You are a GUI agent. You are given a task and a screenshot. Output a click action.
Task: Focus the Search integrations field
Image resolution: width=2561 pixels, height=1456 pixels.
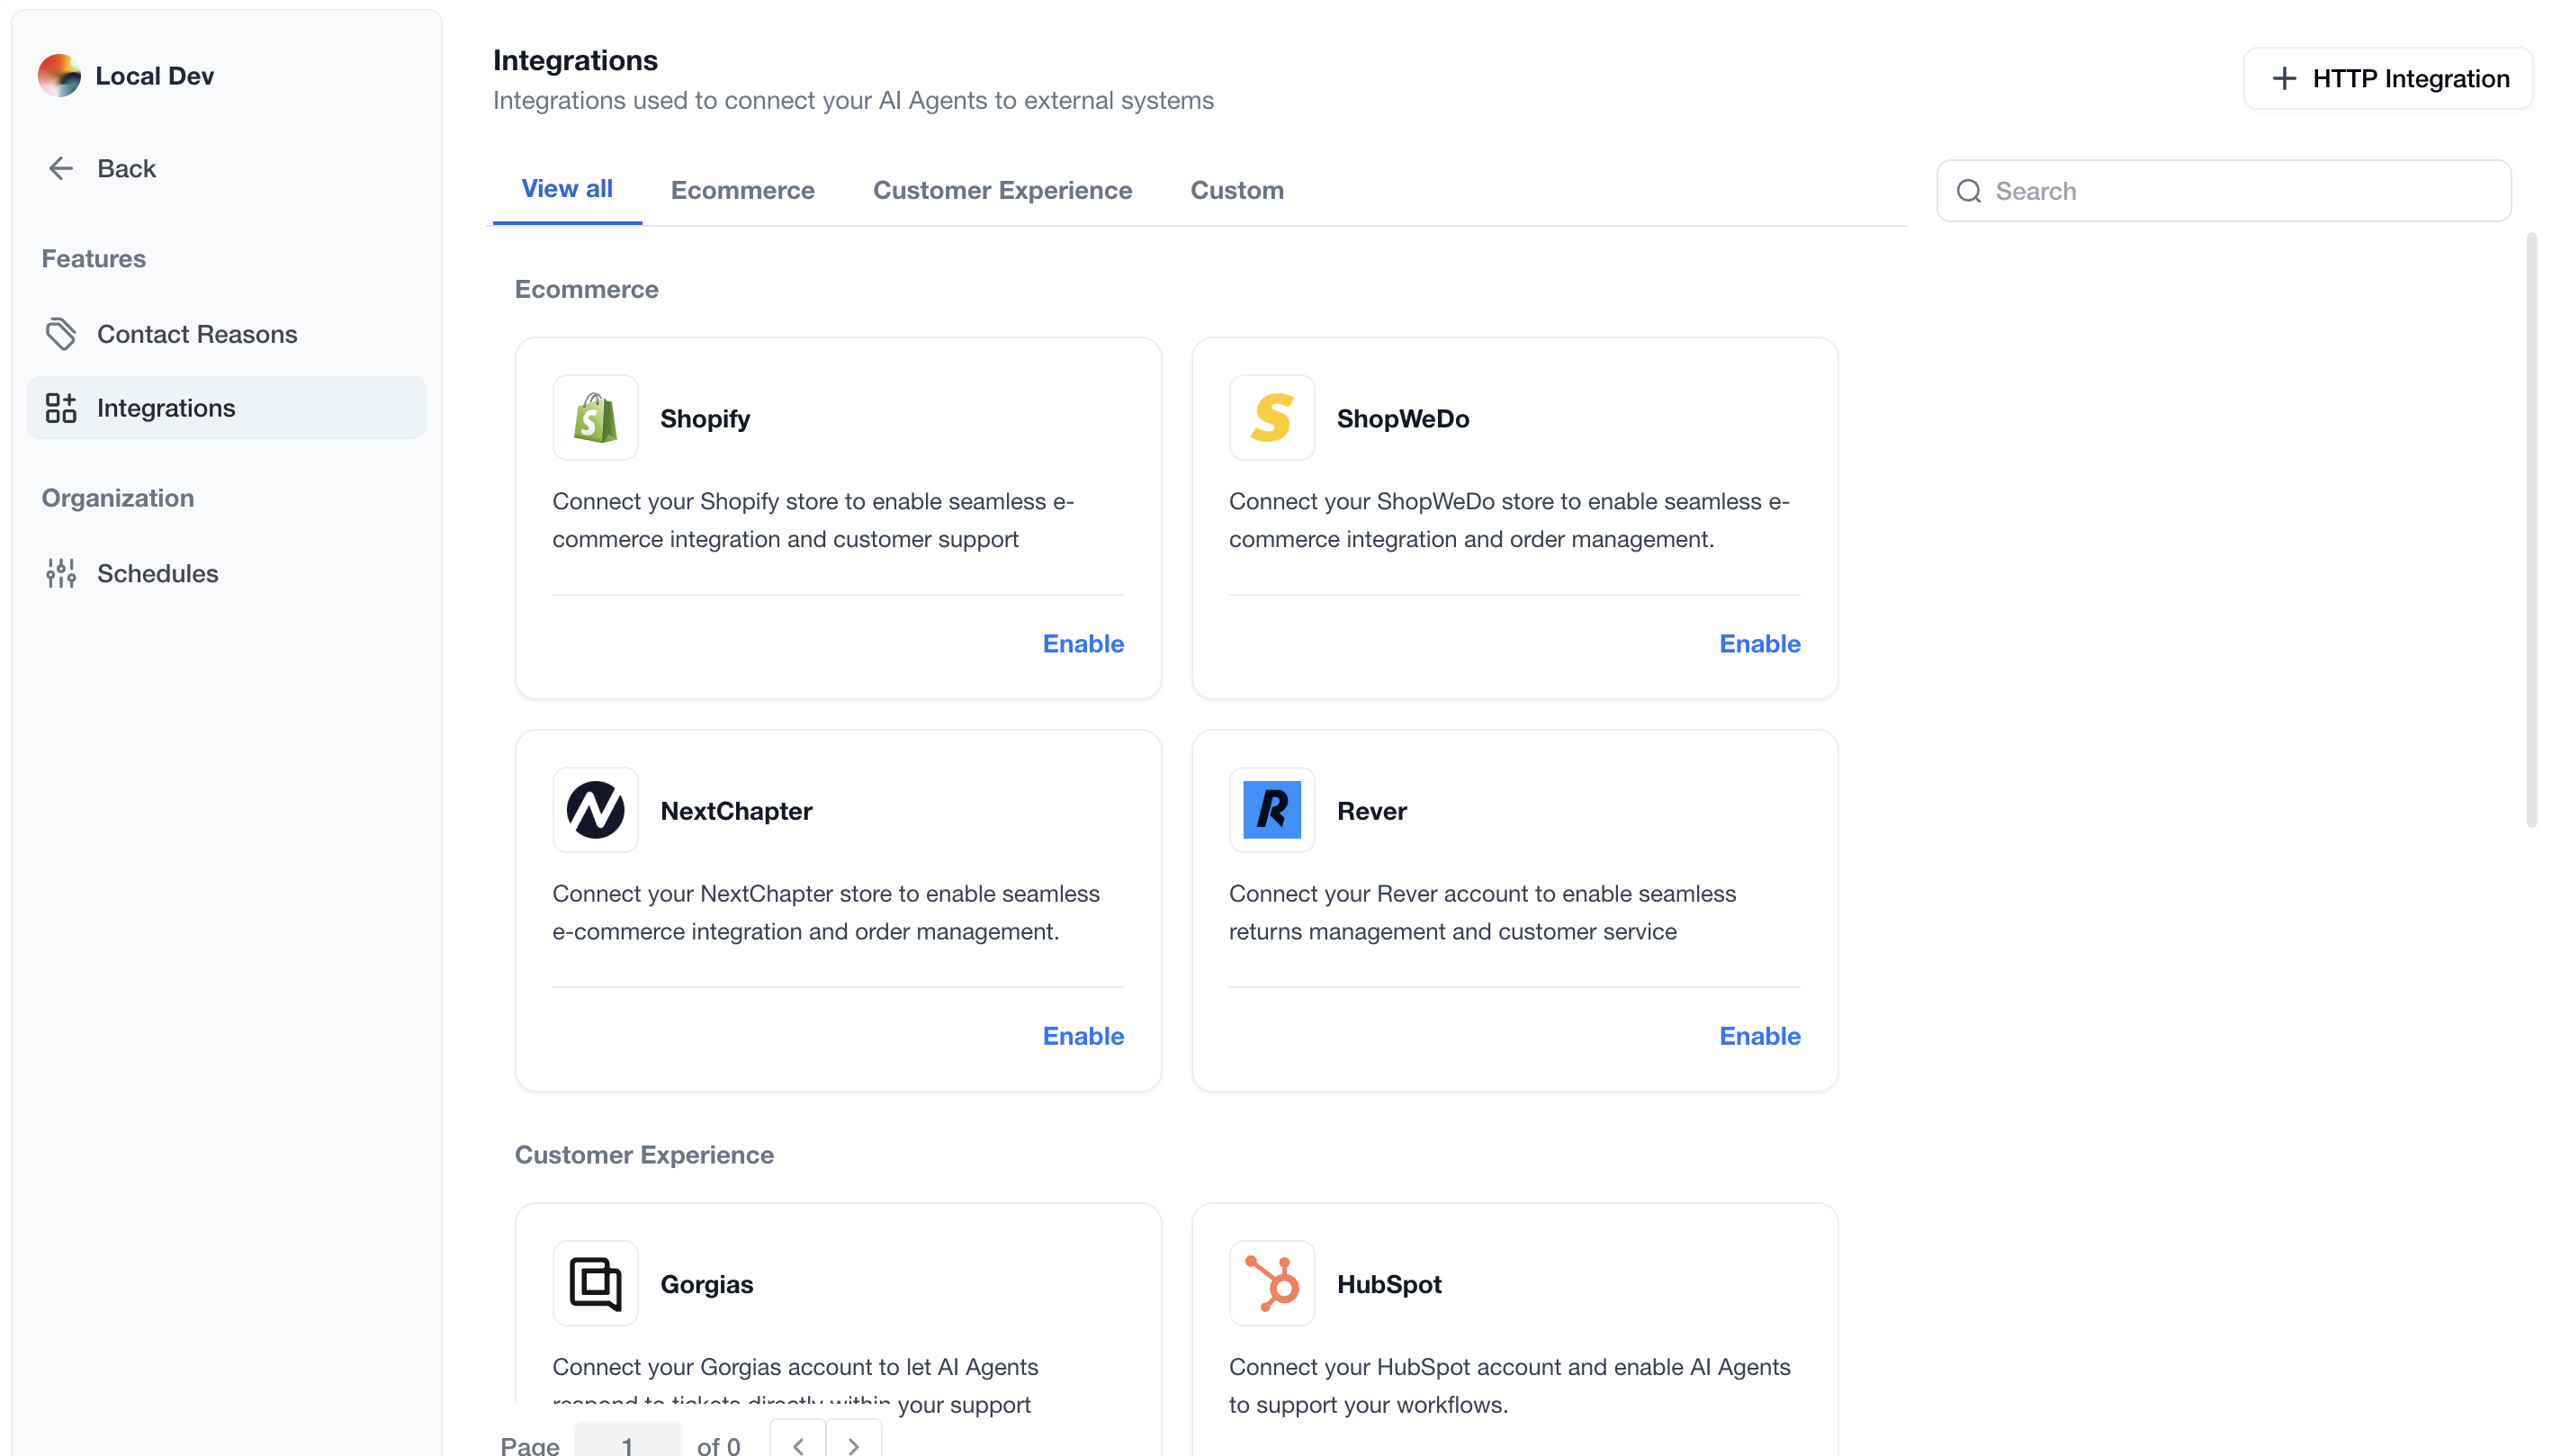coord(2223,191)
